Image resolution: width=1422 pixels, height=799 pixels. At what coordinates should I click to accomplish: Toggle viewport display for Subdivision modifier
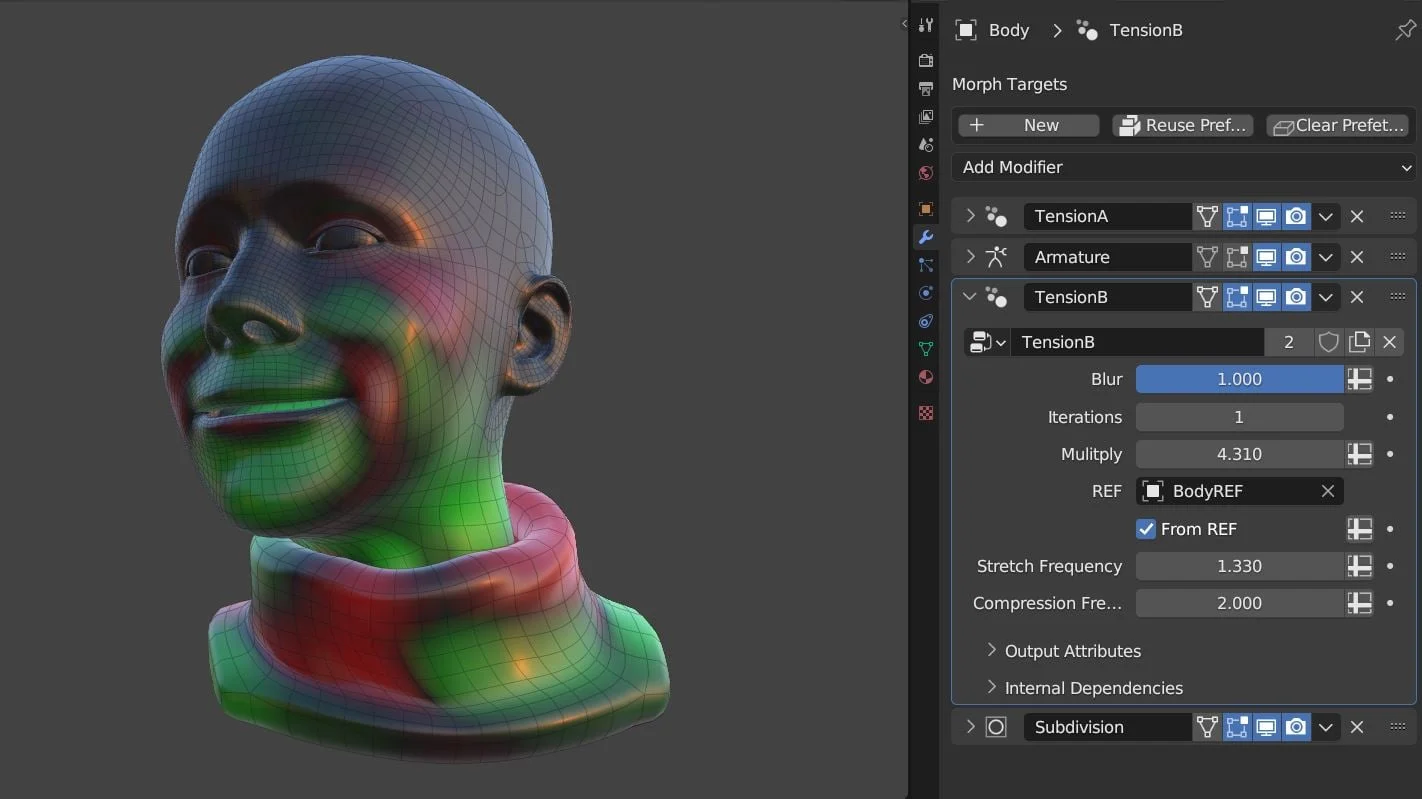pyautogui.click(x=1266, y=727)
